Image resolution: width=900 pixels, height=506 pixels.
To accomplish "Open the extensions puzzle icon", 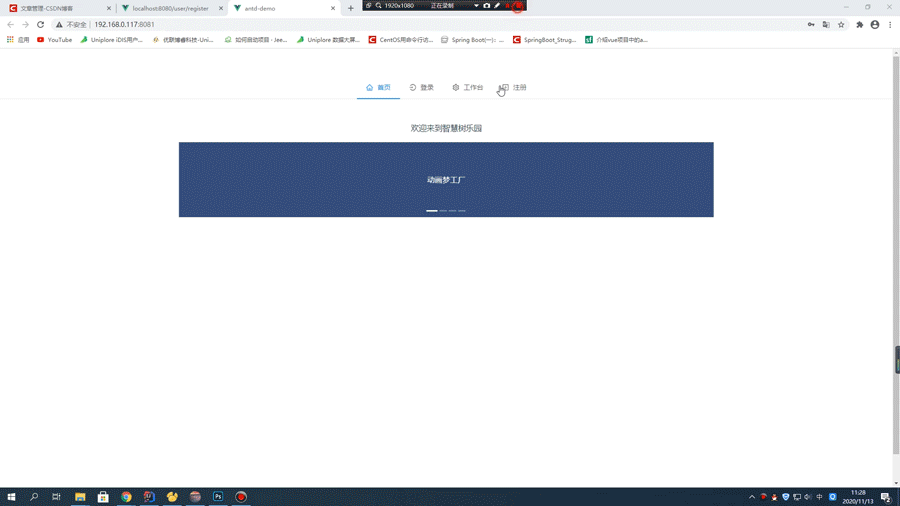I will point(859,25).
